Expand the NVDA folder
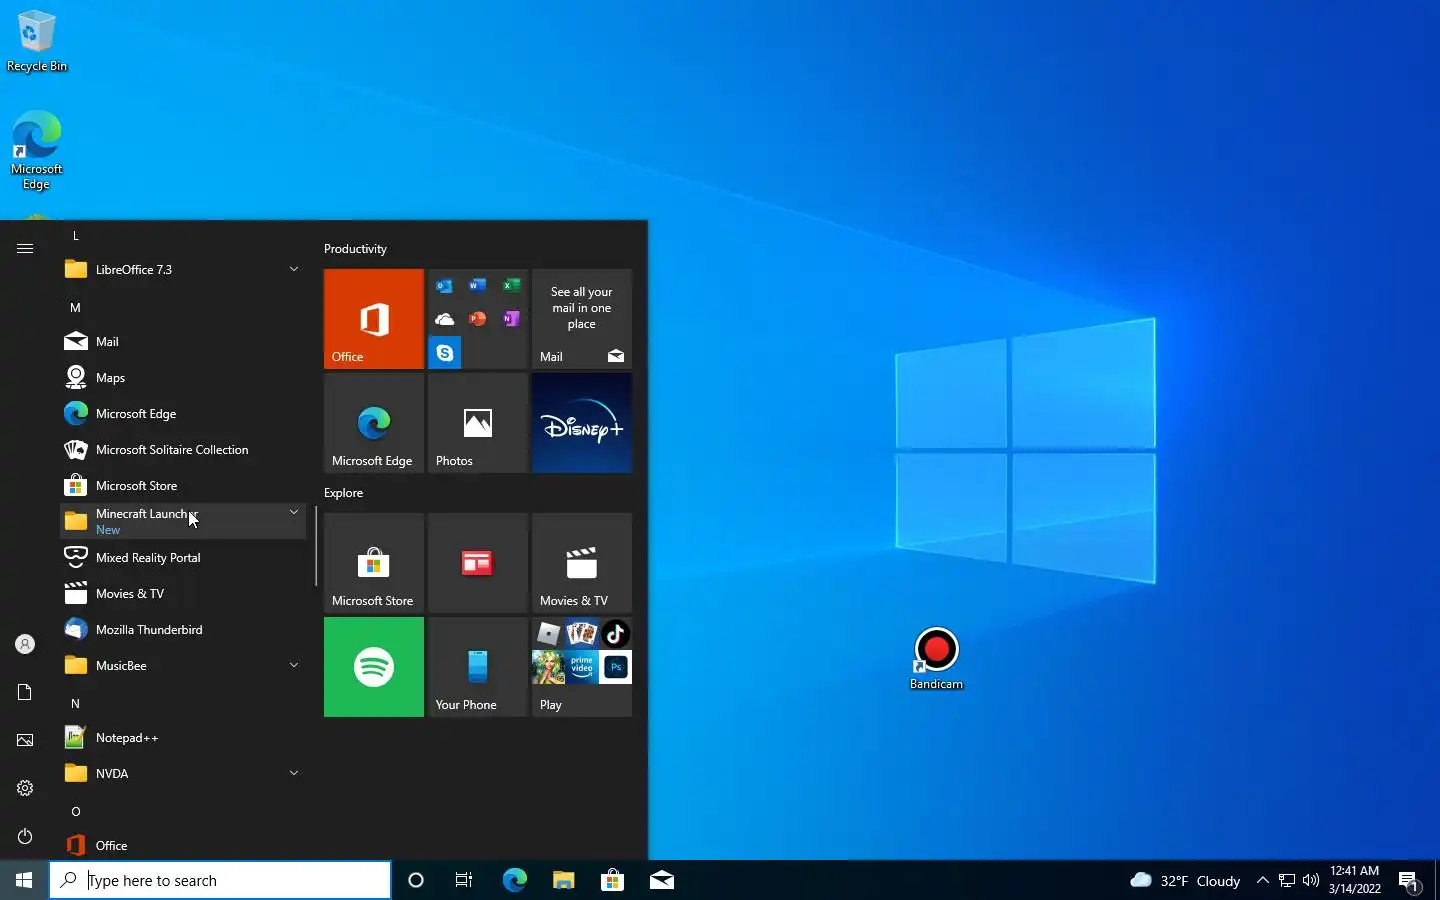 [183, 774]
